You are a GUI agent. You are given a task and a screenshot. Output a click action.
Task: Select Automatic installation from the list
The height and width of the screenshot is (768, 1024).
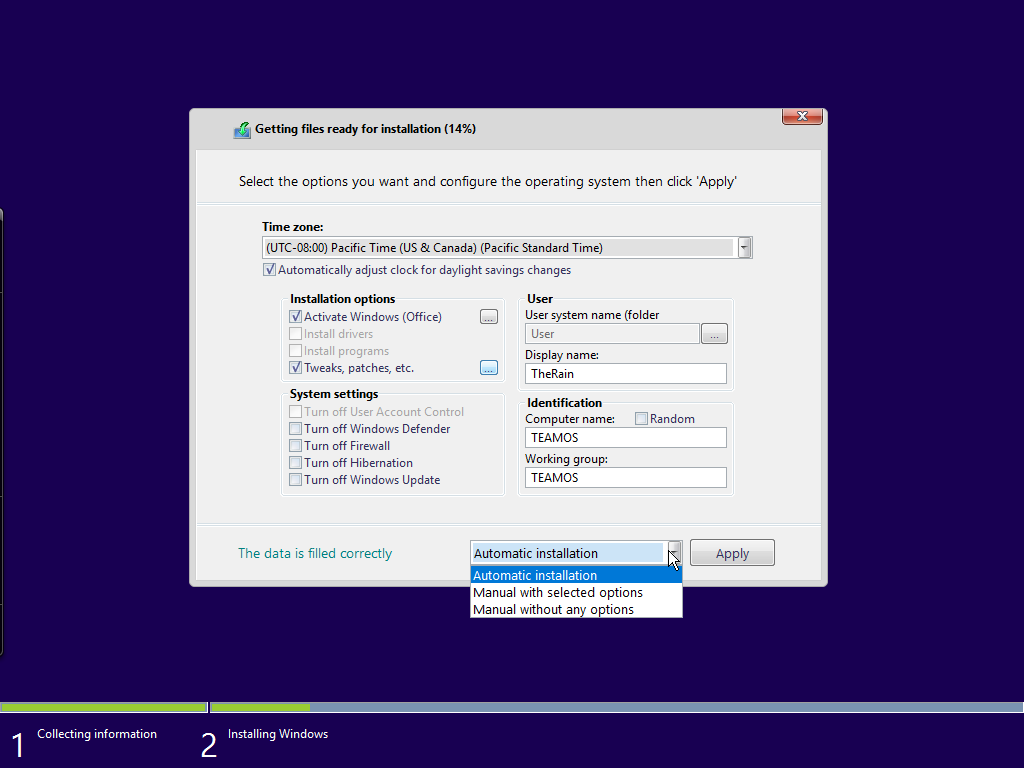(576, 575)
